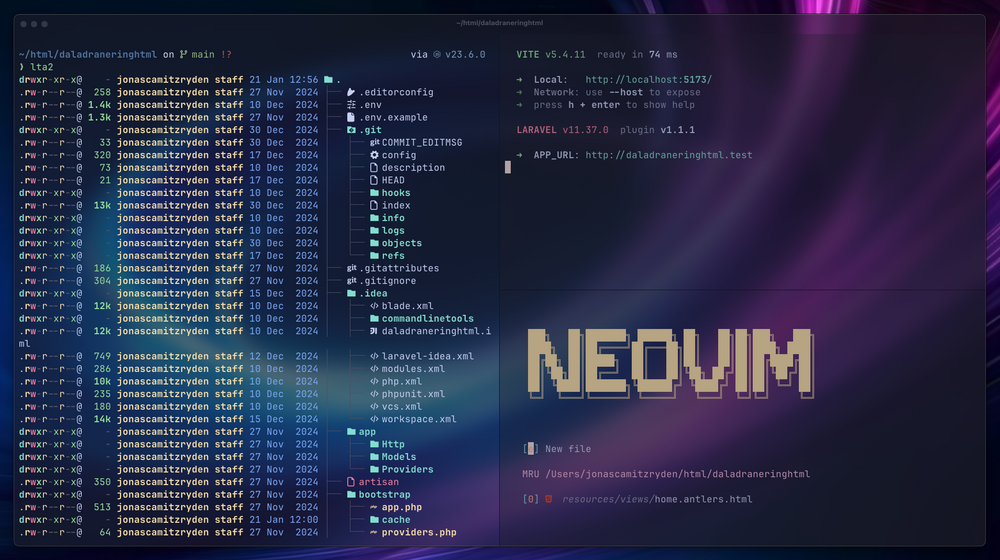Click the hooks folder icon
1000x560 pixels.
tap(374, 193)
